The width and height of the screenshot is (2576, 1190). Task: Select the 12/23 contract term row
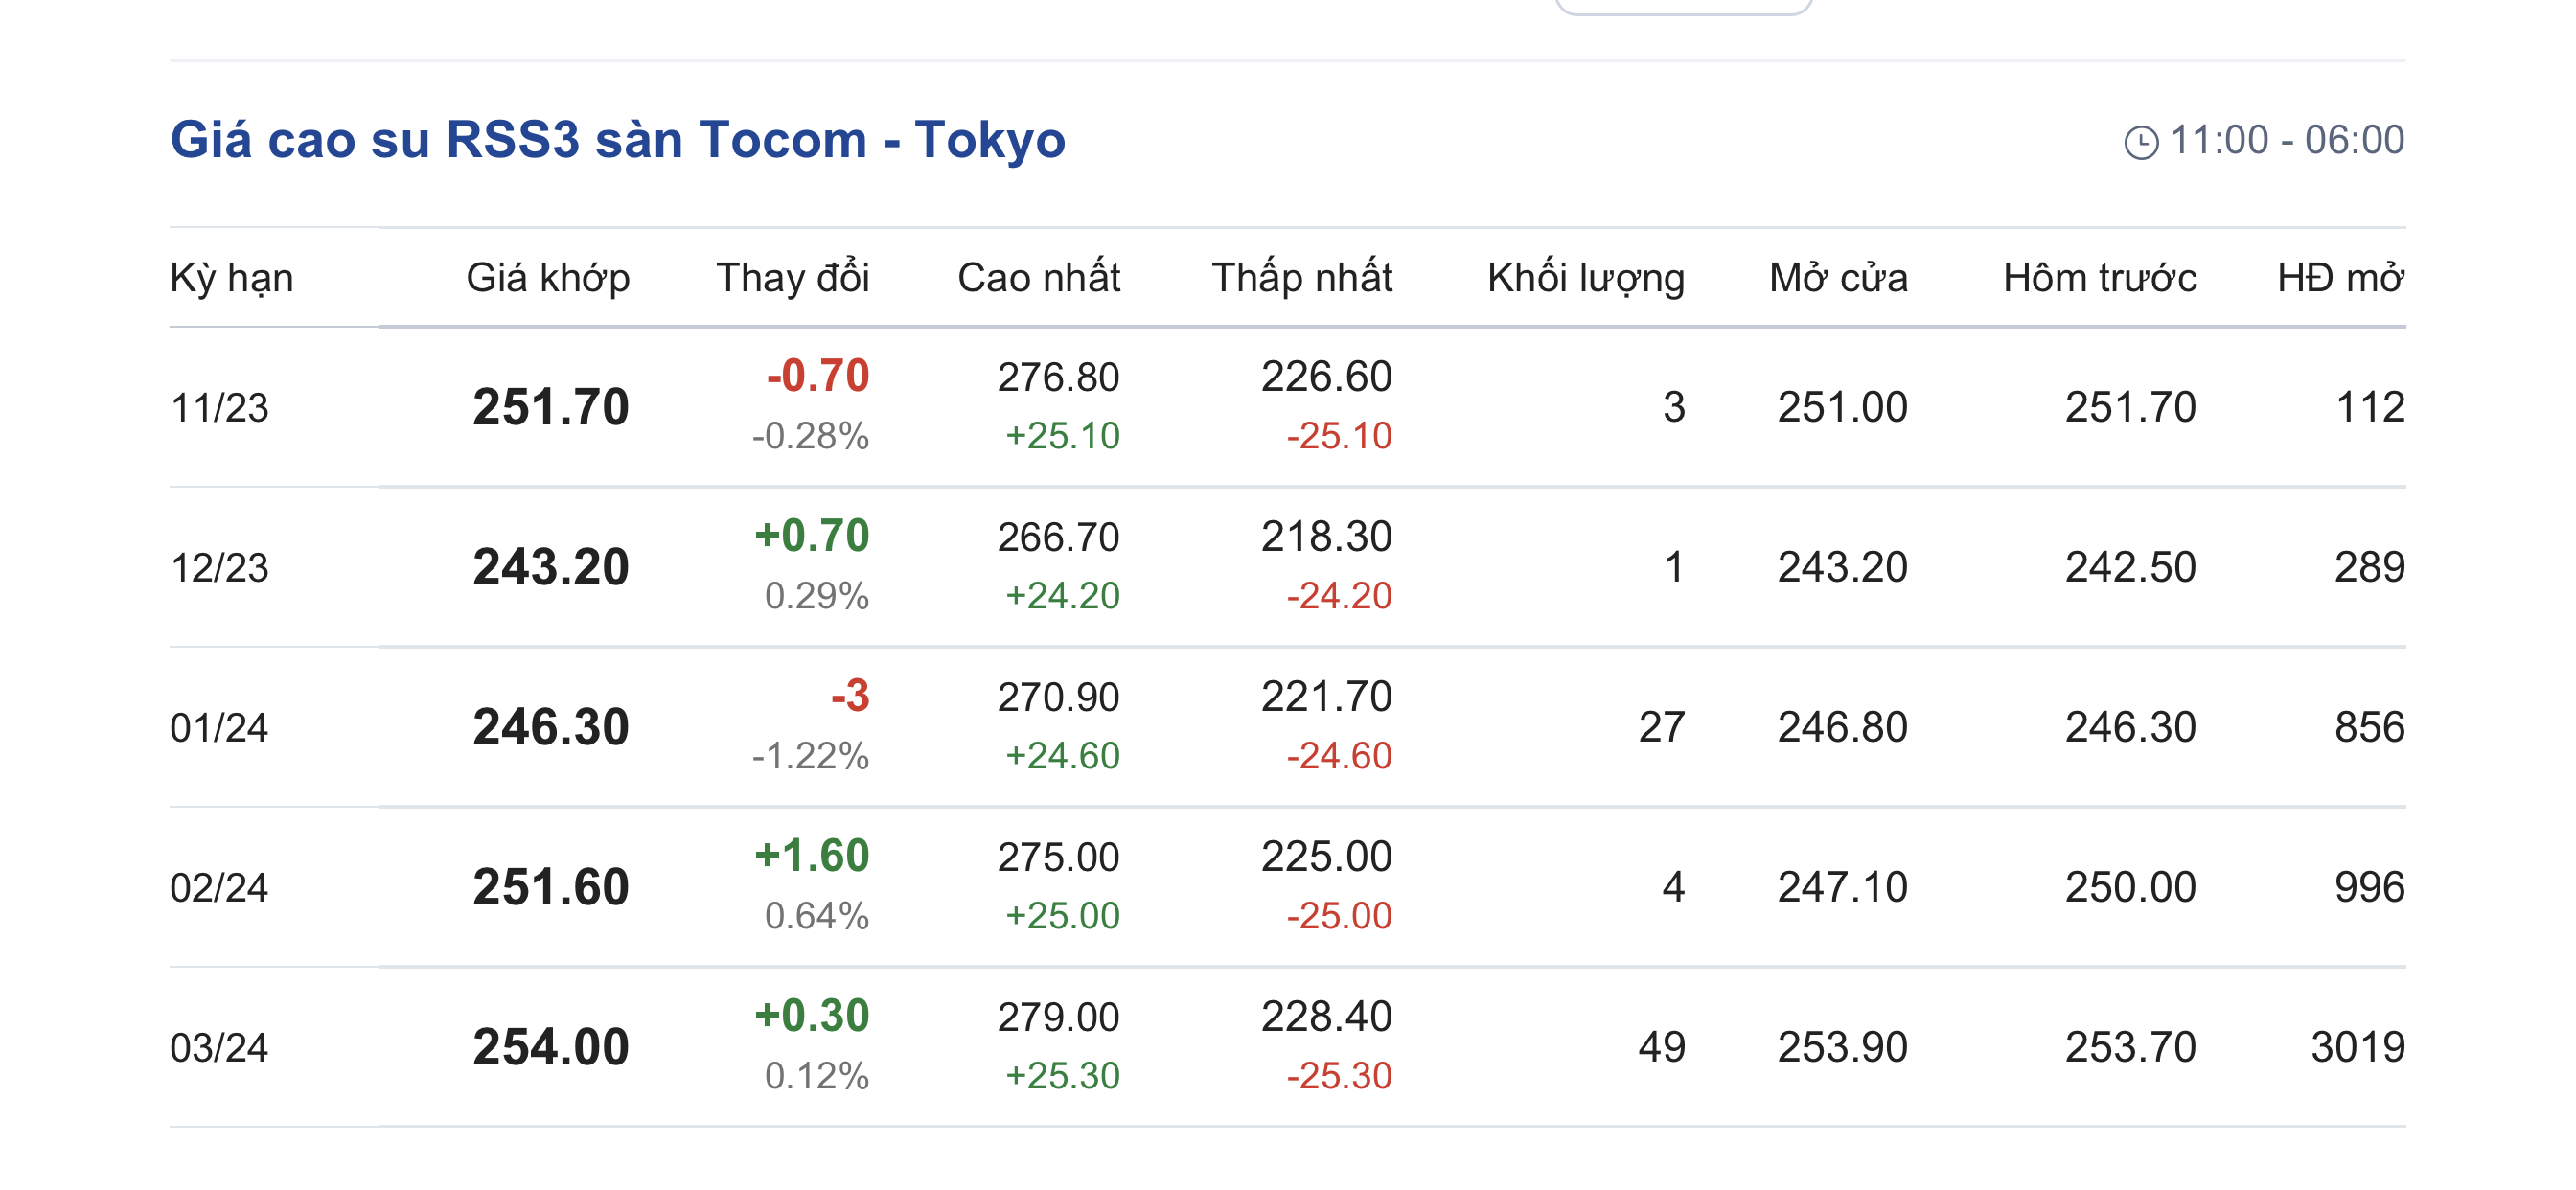click(220, 568)
